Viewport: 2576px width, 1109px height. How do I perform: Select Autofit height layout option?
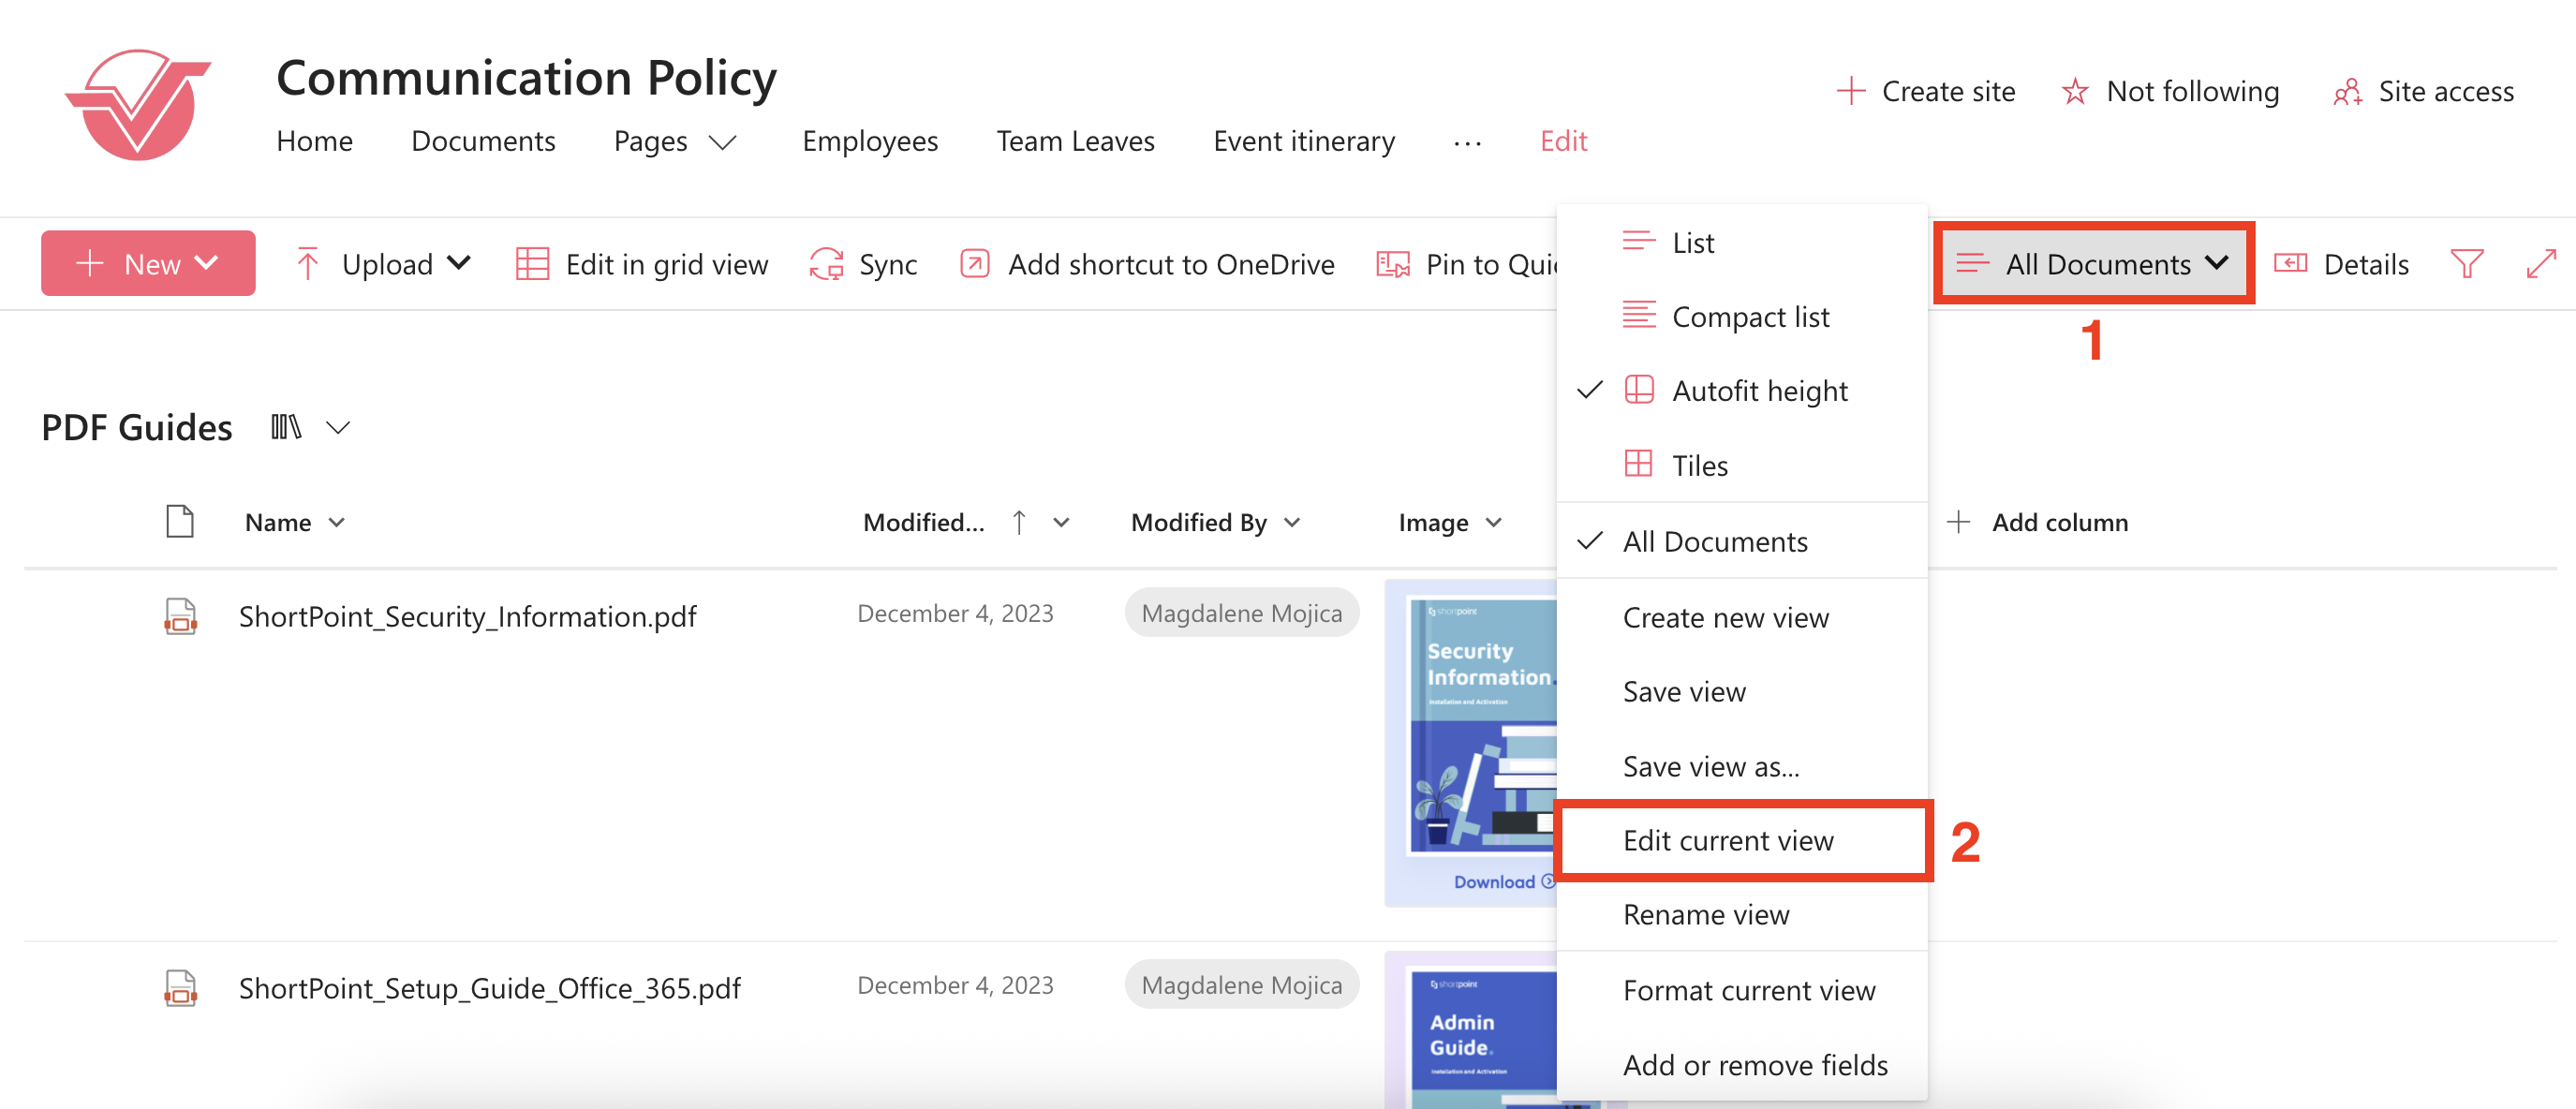1759,391
